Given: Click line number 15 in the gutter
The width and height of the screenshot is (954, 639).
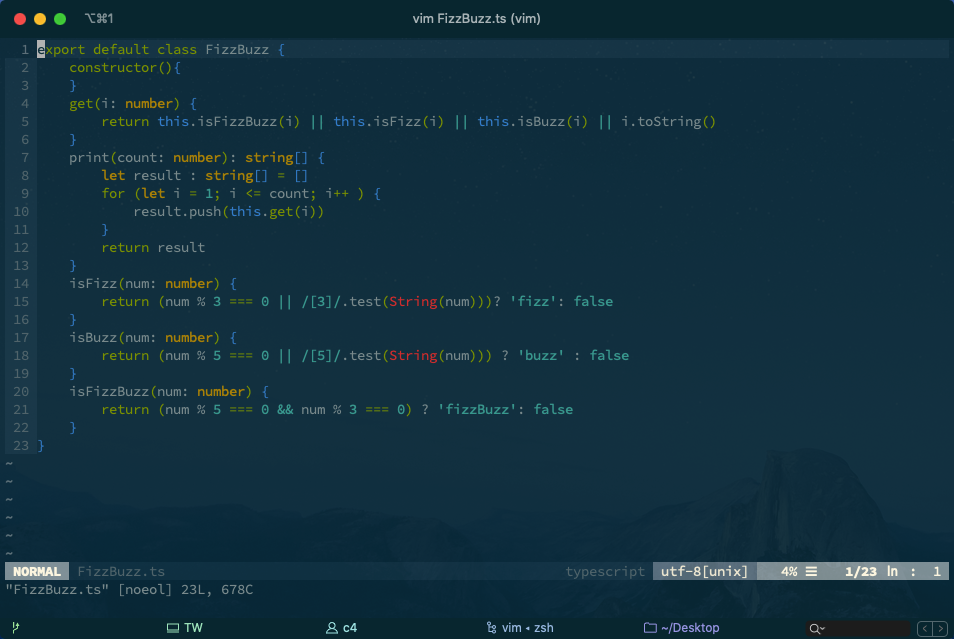Looking at the screenshot, I should (20, 301).
